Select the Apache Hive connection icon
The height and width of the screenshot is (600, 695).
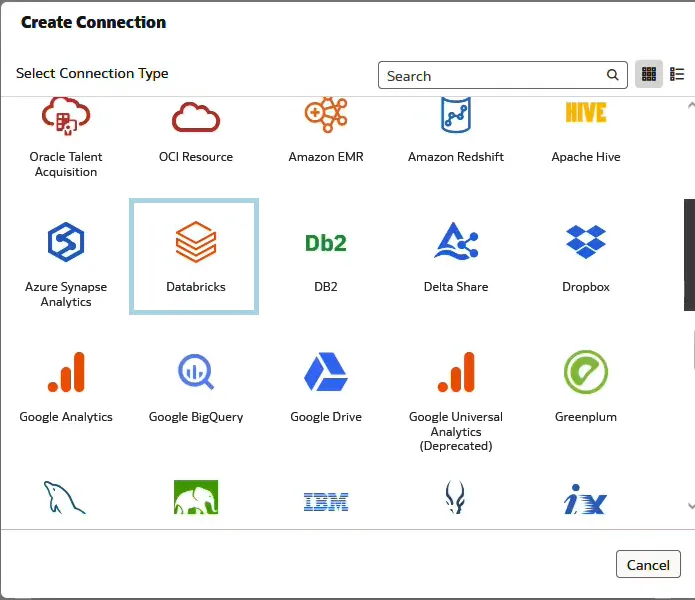click(x=586, y=112)
